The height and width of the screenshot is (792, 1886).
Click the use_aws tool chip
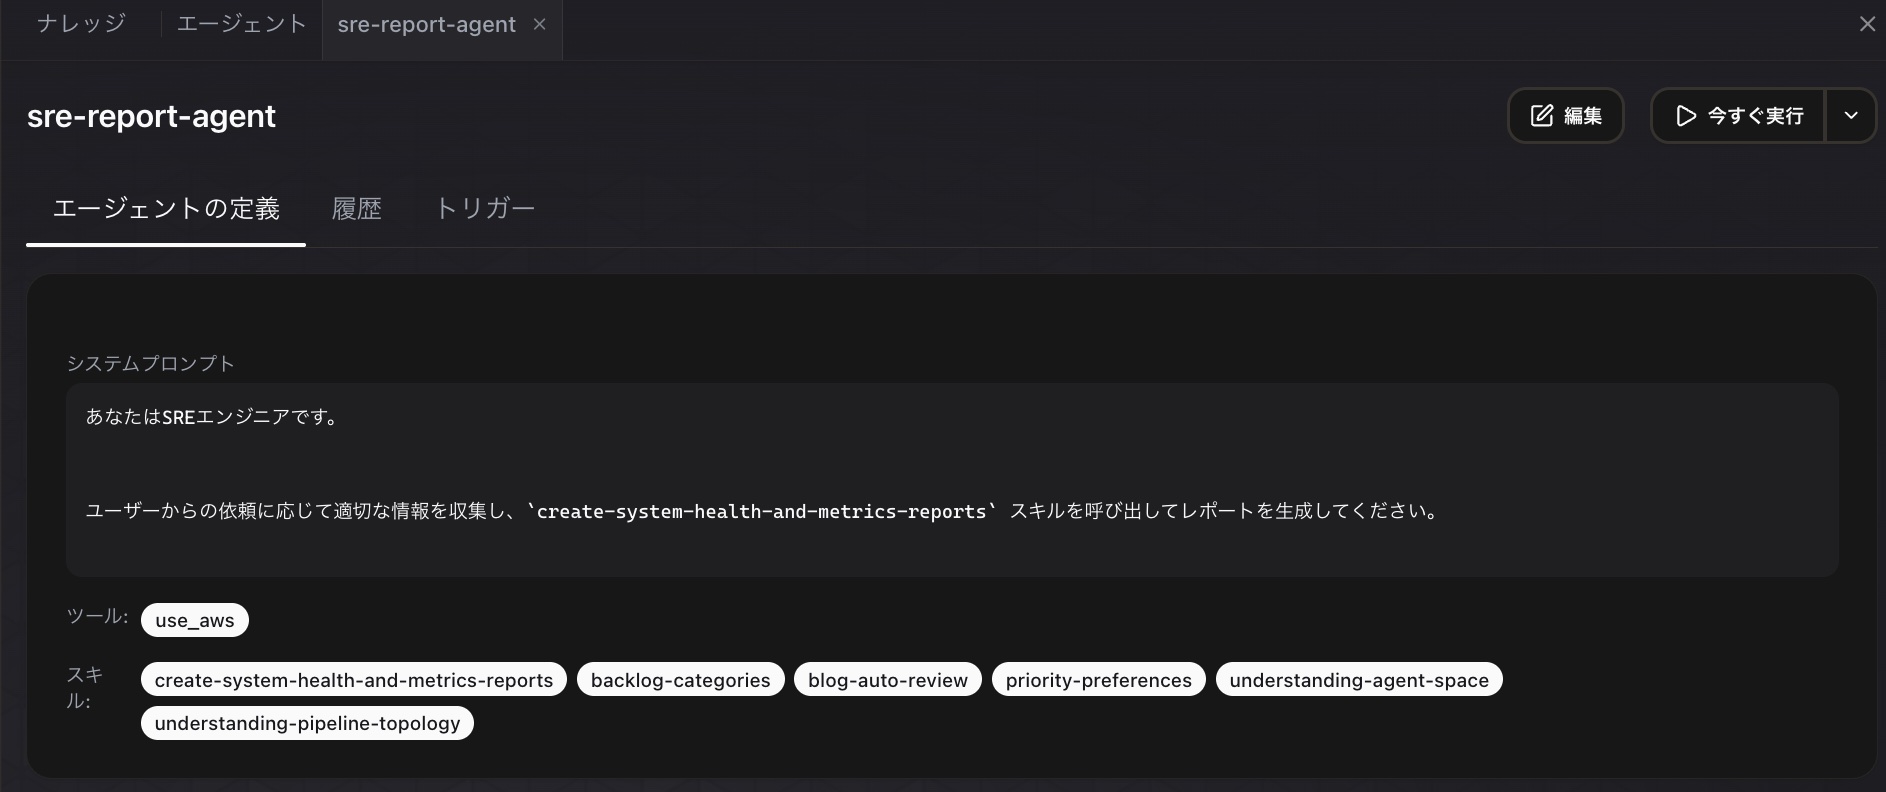coord(195,620)
